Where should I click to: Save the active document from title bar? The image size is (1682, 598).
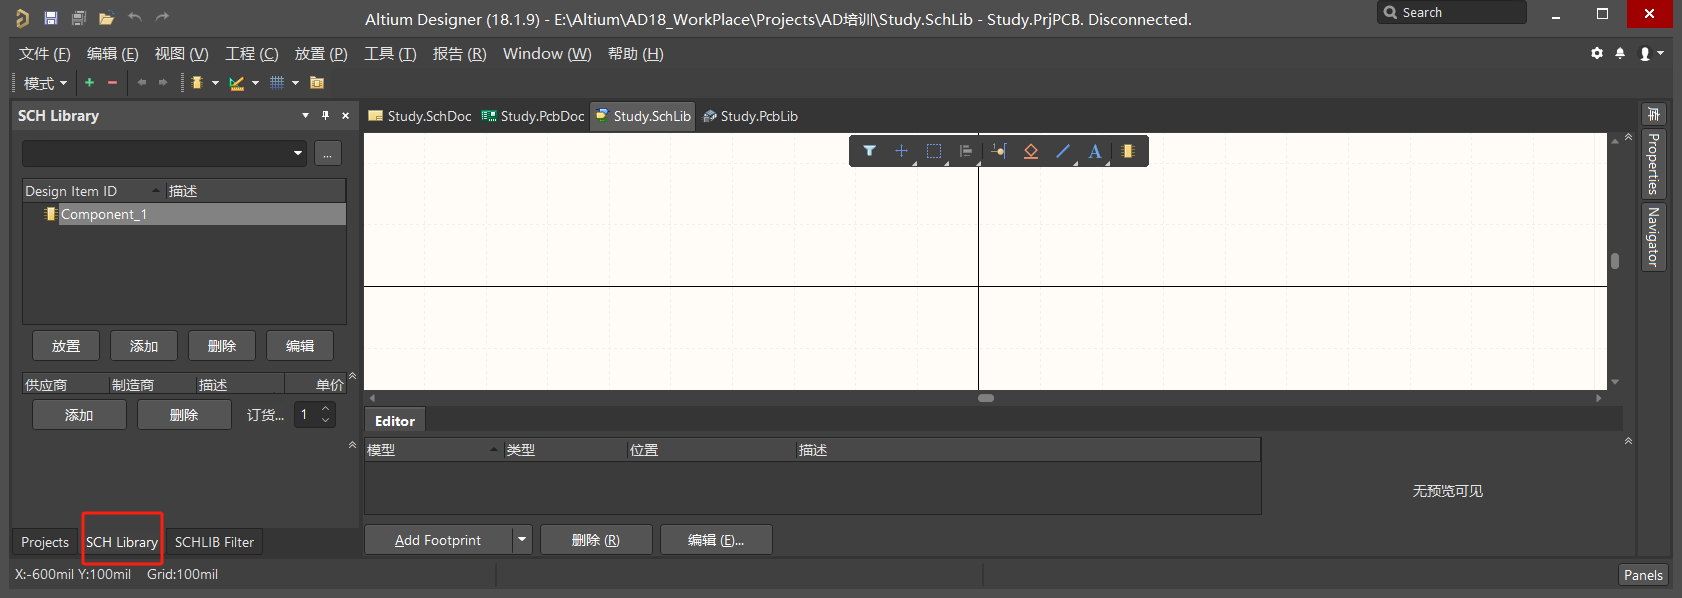click(x=51, y=18)
